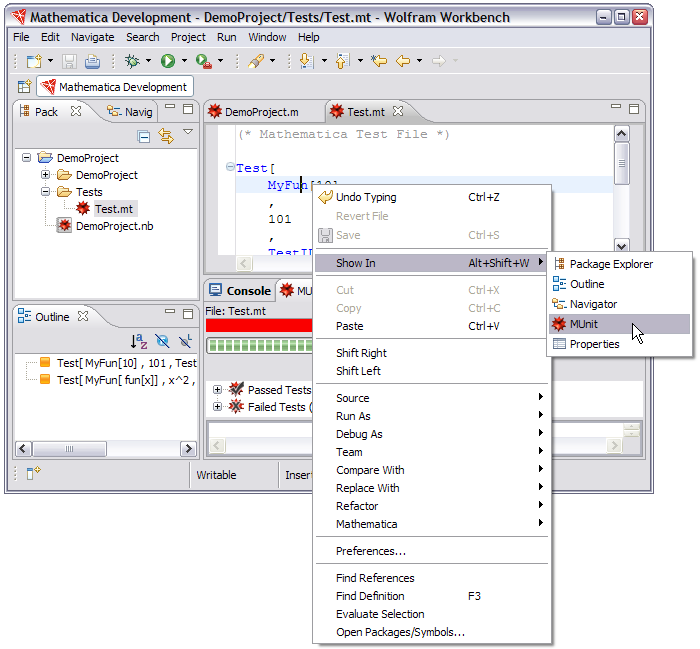Screen dimensions: 700x649
Task: Maximize the editor area
Action: (x=634, y=108)
